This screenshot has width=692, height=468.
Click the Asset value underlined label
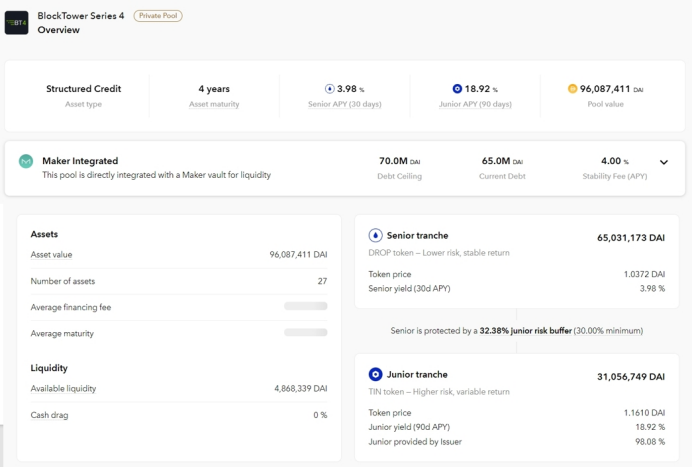[52, 255]
